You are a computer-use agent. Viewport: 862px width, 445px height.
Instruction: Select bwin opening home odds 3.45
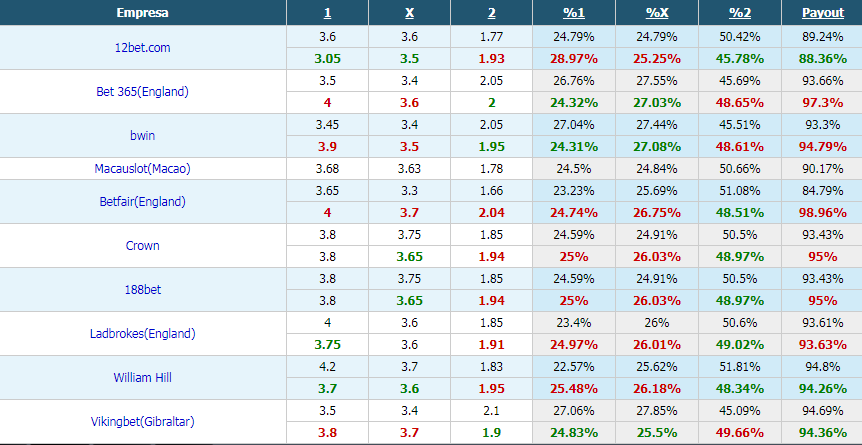pos(327,125)
